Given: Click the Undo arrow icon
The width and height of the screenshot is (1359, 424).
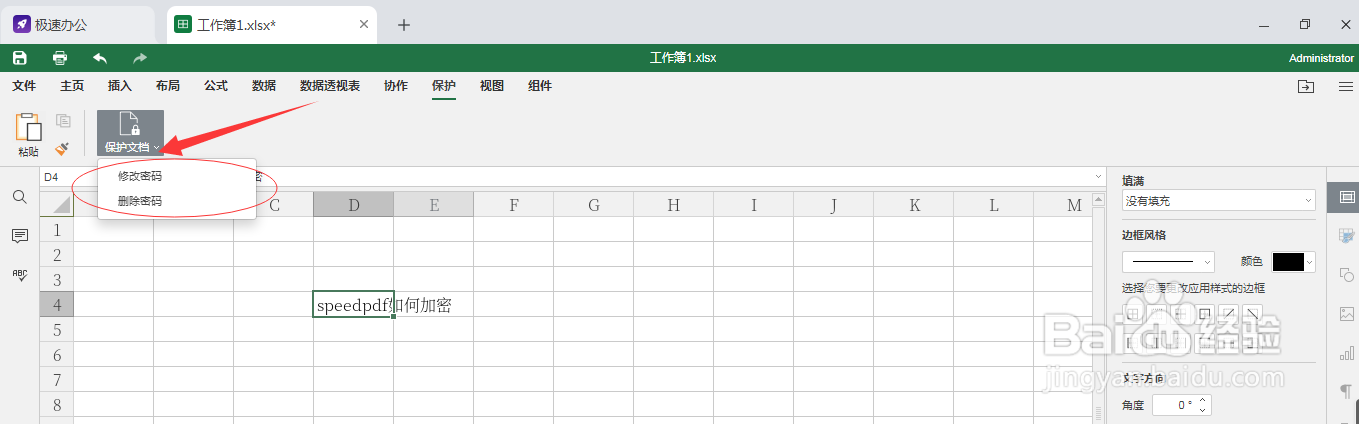Looking at the screenshot, I should pyautogui.click(x=100, y=58).
